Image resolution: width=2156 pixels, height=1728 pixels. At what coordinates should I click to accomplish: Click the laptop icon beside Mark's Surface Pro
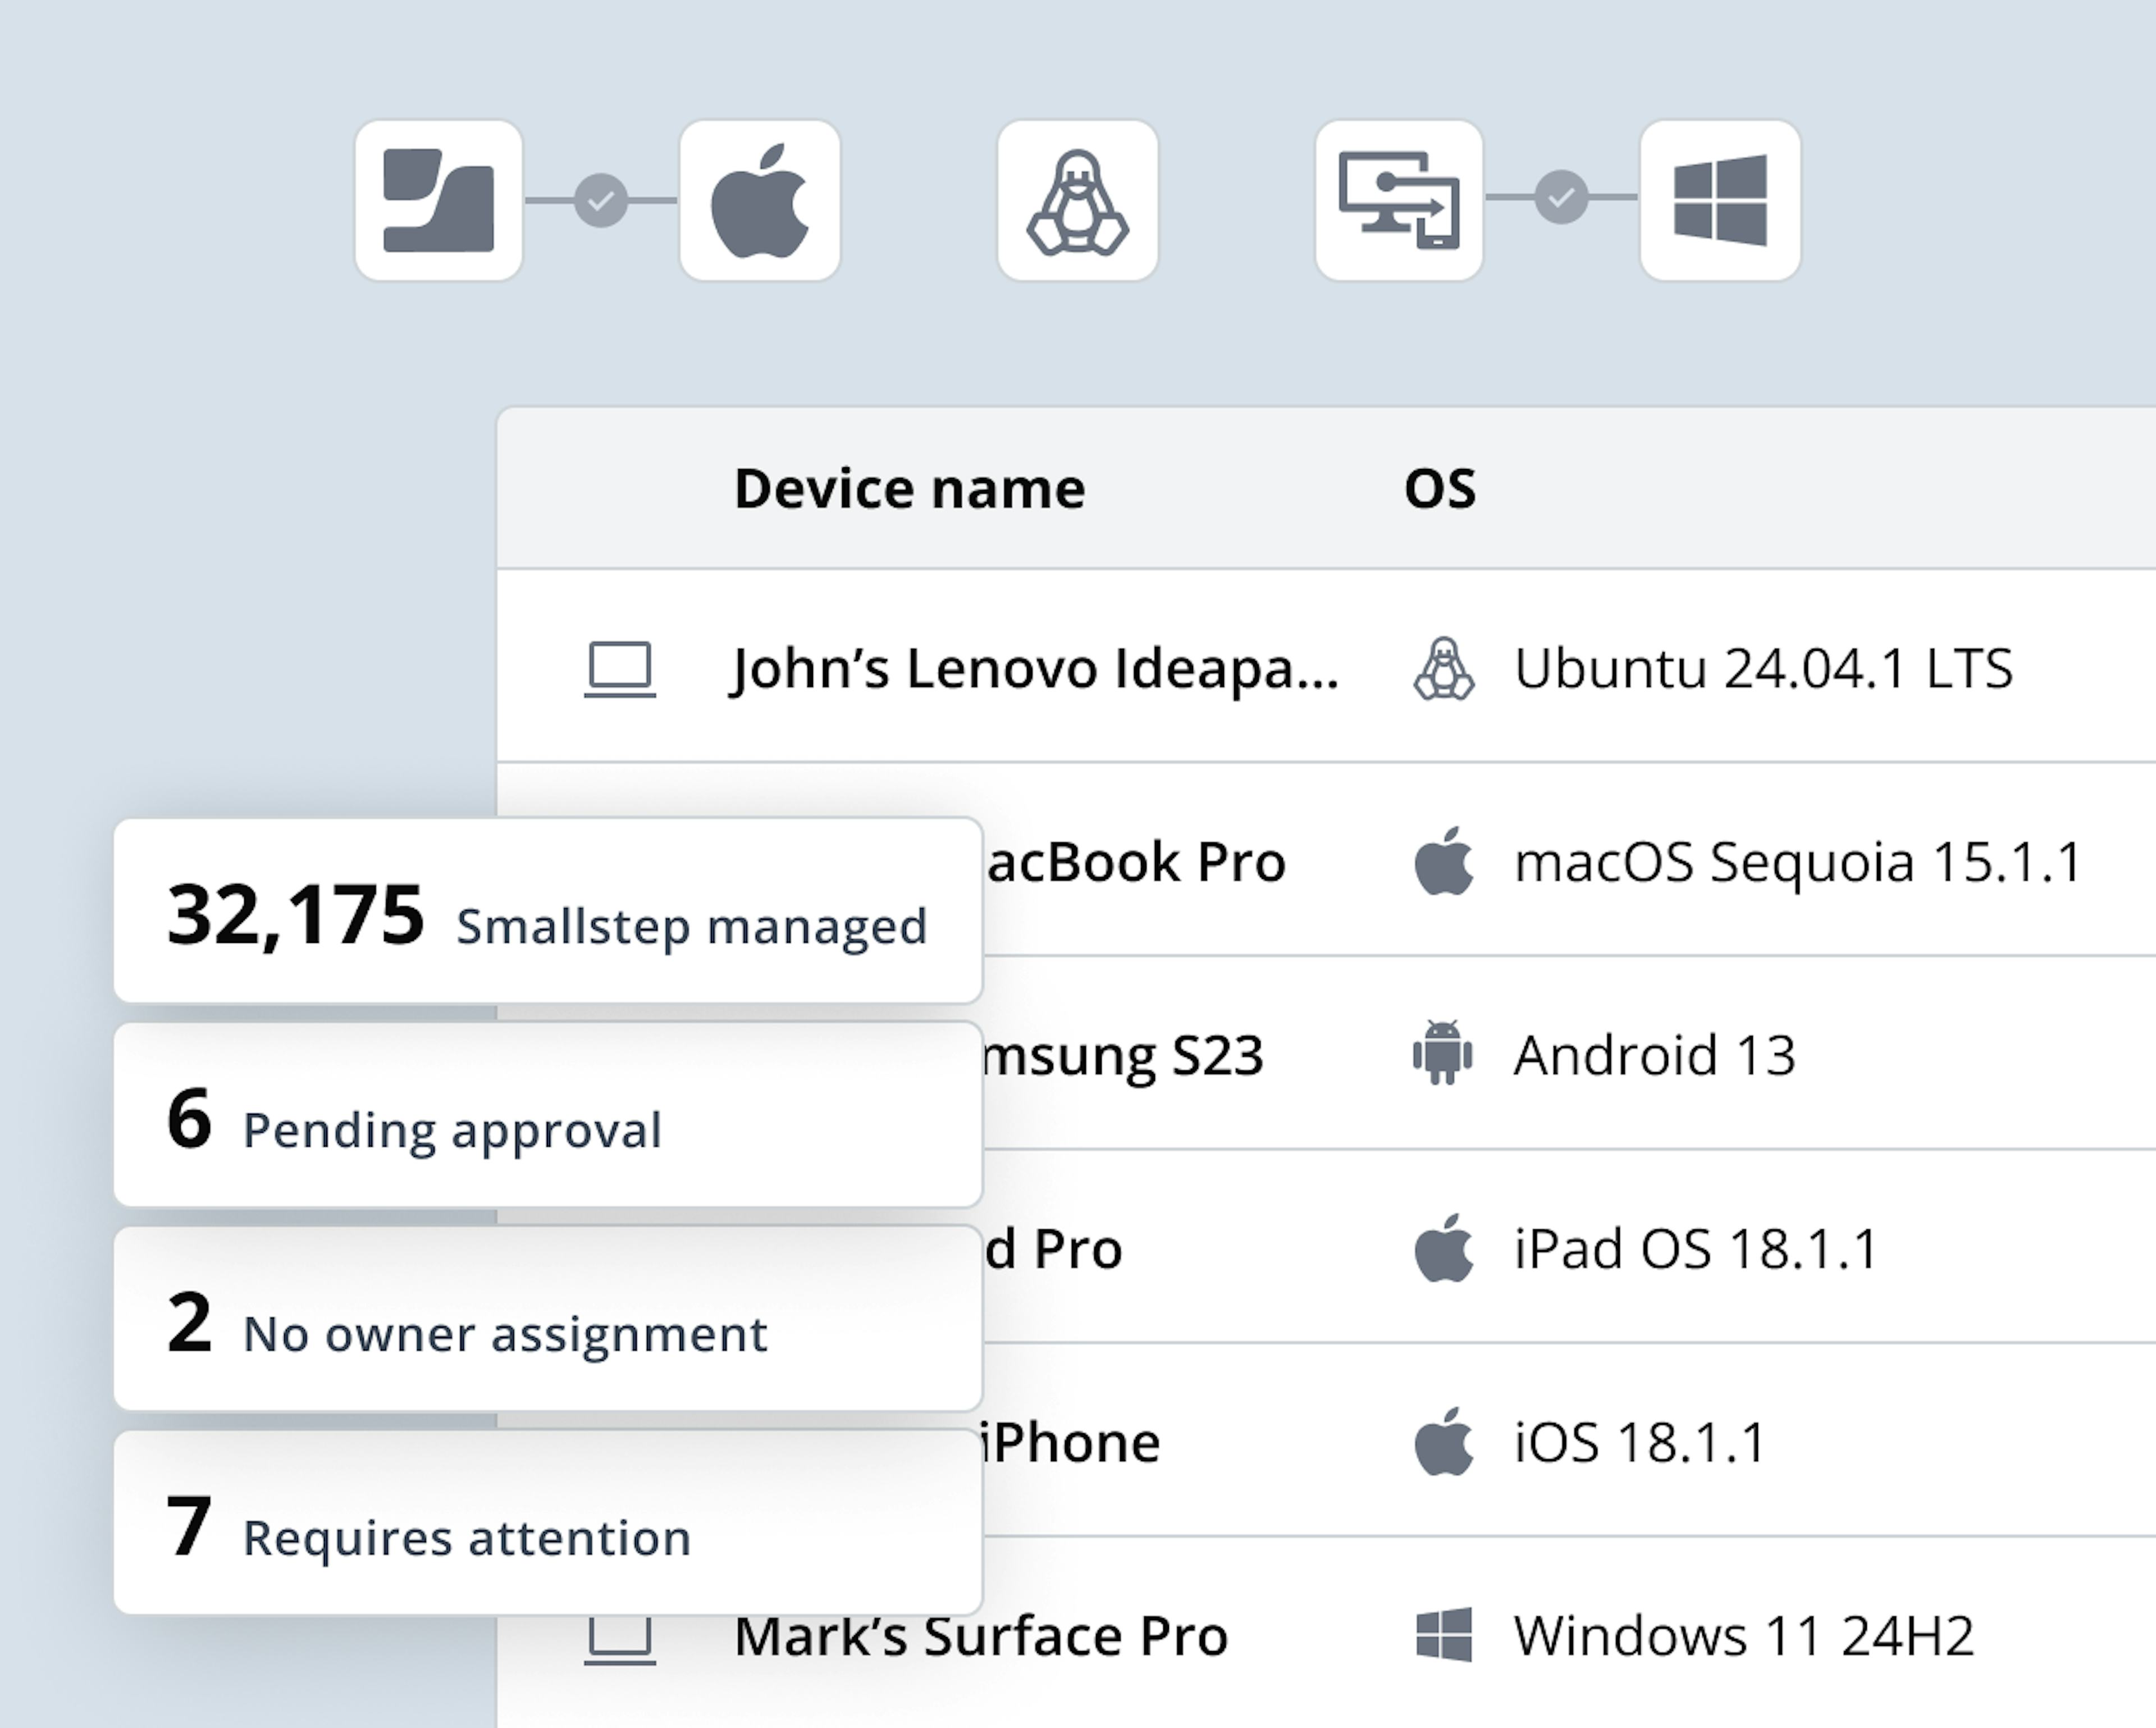pyautogui.click(x=621, y=1635)
